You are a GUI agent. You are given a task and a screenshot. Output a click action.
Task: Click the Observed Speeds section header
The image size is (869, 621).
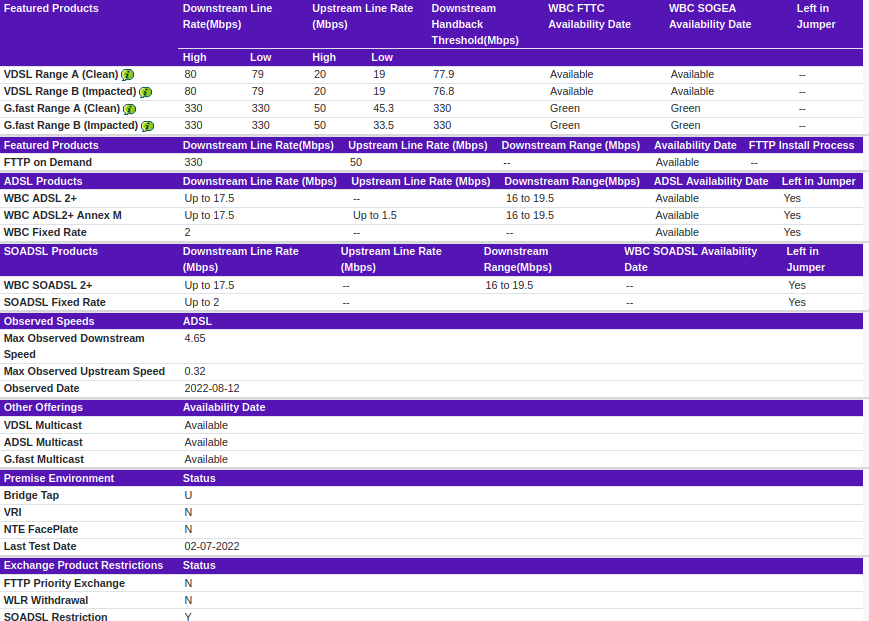point(49,321)
